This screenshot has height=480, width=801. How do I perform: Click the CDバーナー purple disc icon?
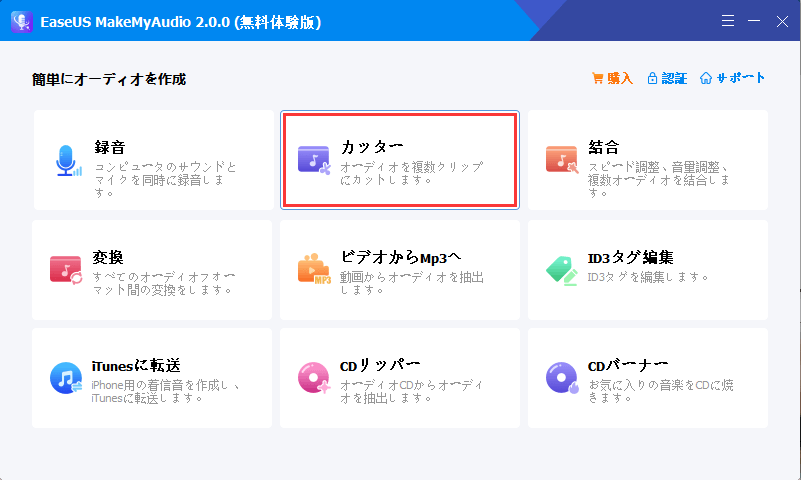562,378
